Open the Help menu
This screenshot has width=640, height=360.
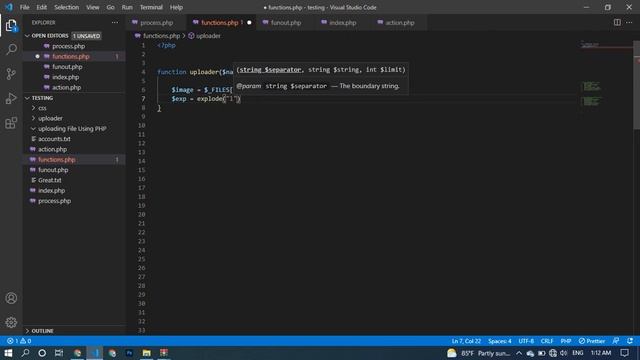(x=176, y=7)
